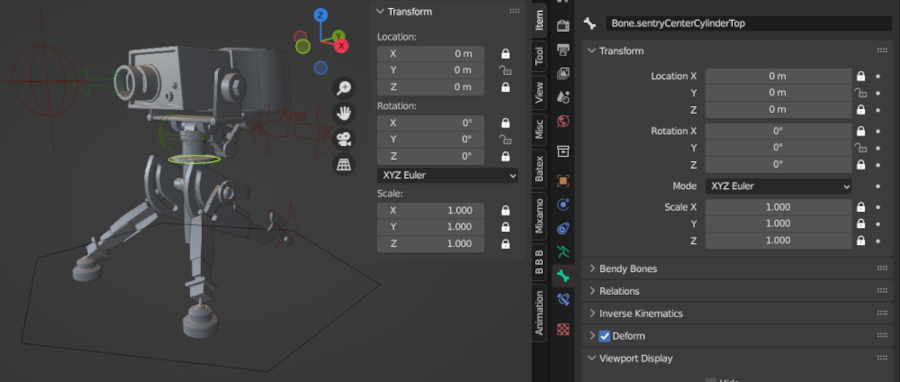Switch to the Tool sidebar tab

pyautogui.click(x=540, y=57)
